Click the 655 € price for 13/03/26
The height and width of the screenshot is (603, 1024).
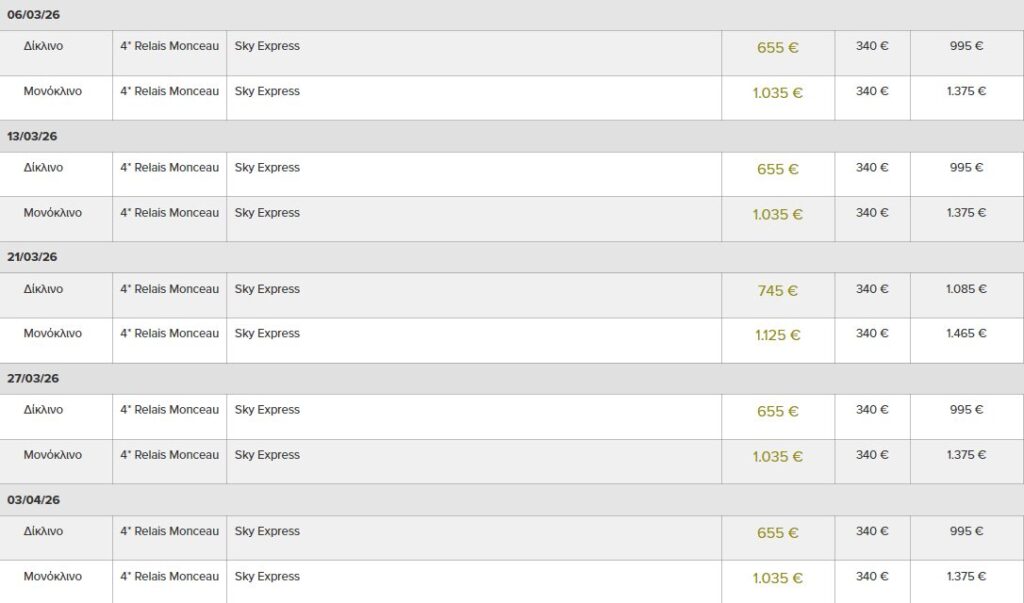[777, 170]
